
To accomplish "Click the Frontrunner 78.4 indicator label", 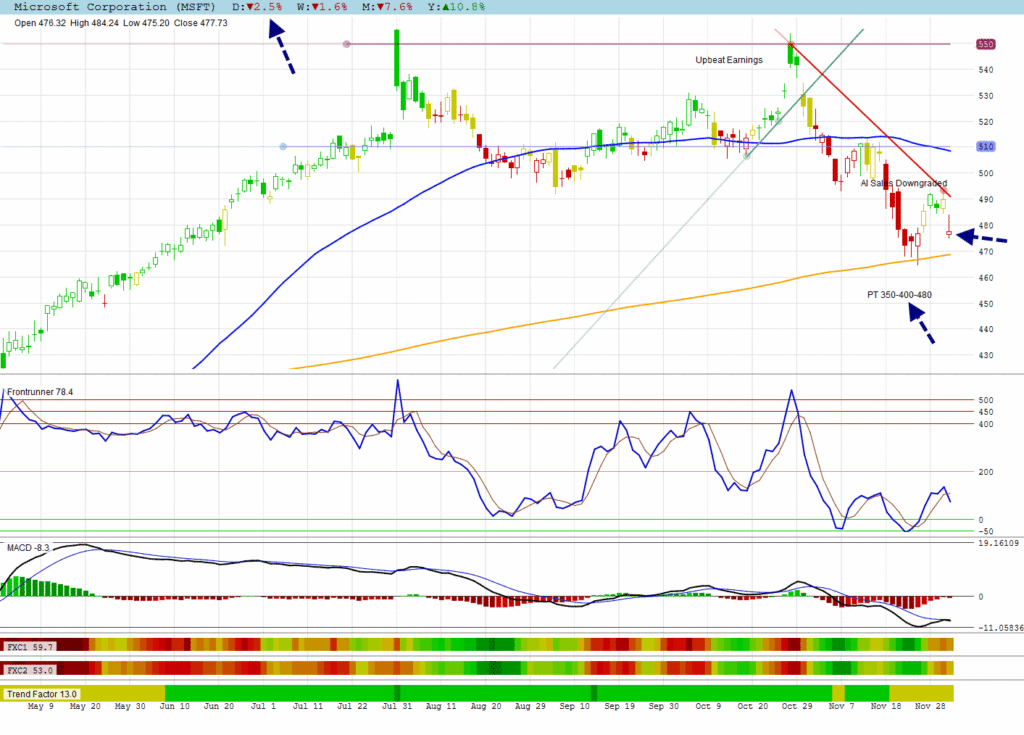I will pyautogui.click(x=40, y=392).
